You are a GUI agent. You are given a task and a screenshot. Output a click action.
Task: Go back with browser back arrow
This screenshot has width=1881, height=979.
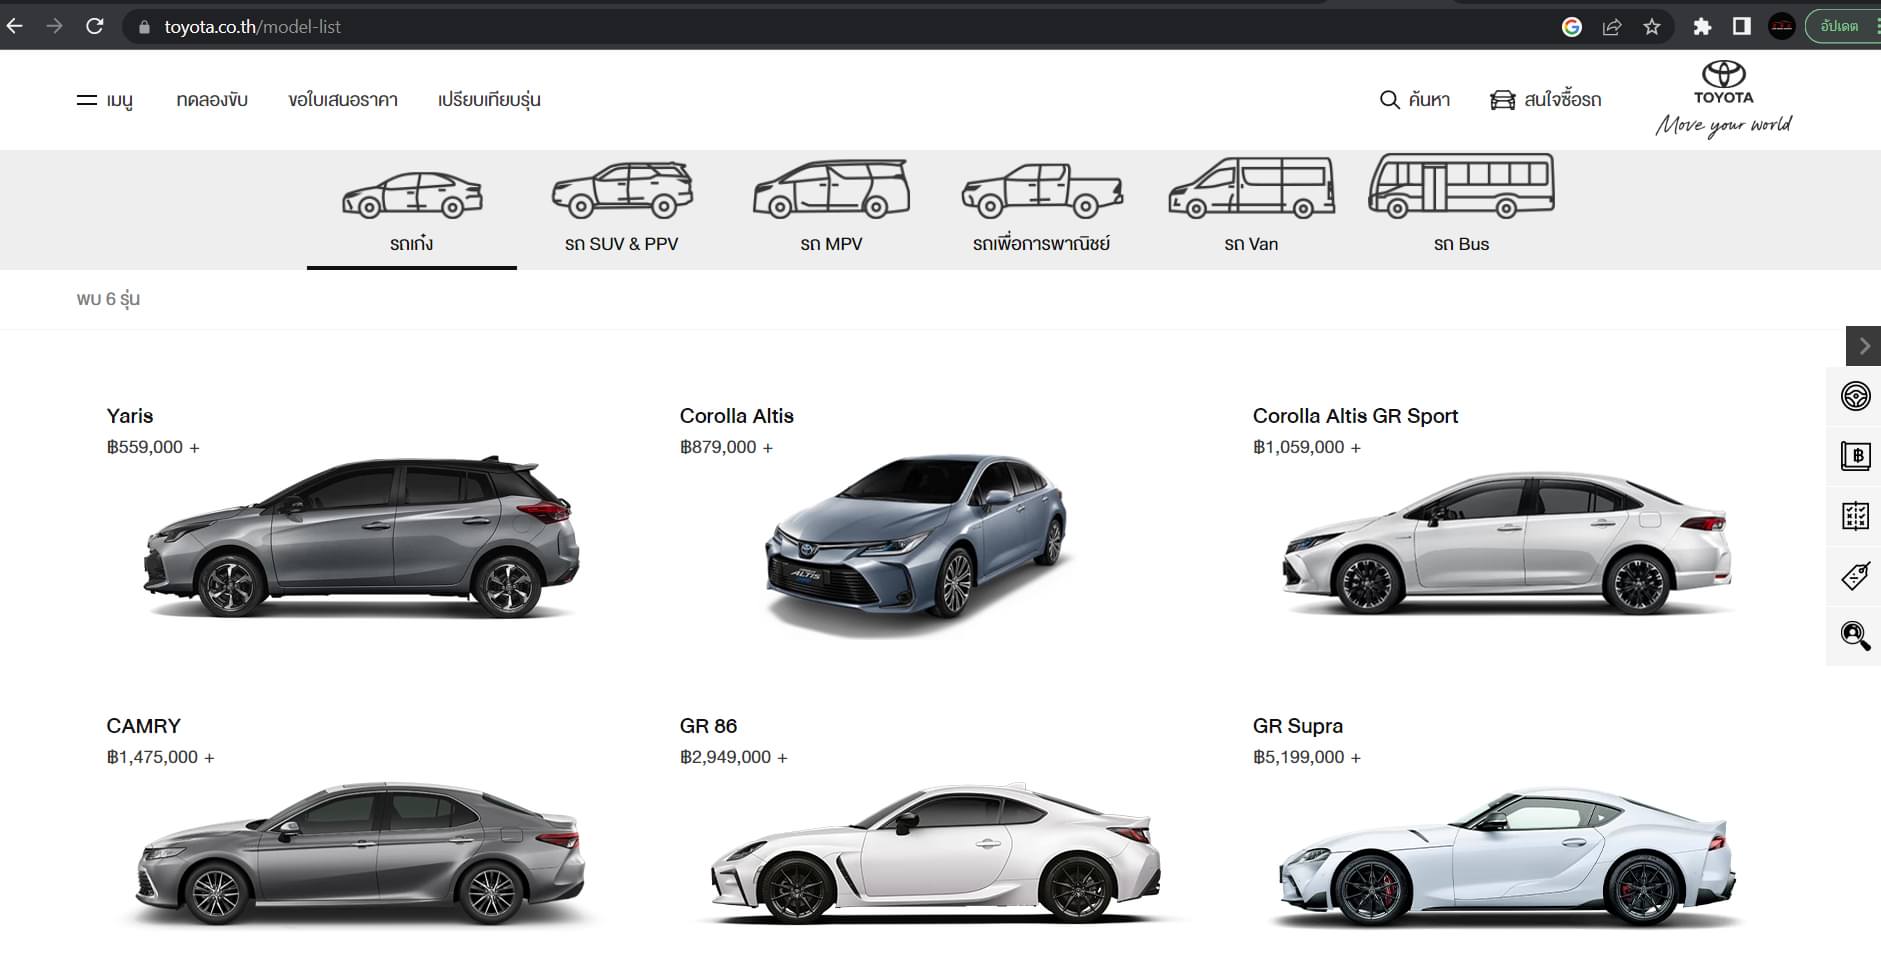(14, 27)
